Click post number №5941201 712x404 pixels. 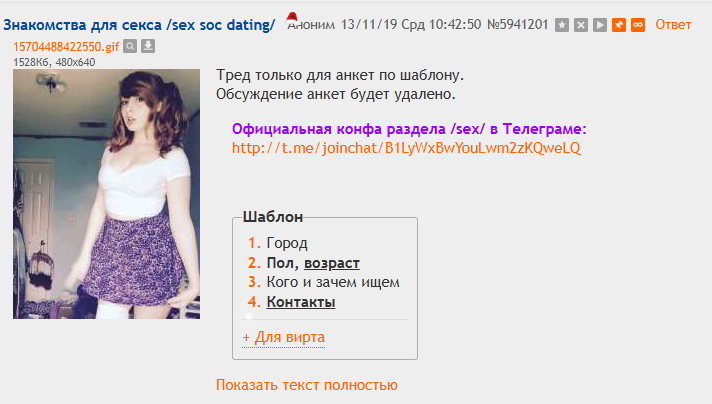518,25
